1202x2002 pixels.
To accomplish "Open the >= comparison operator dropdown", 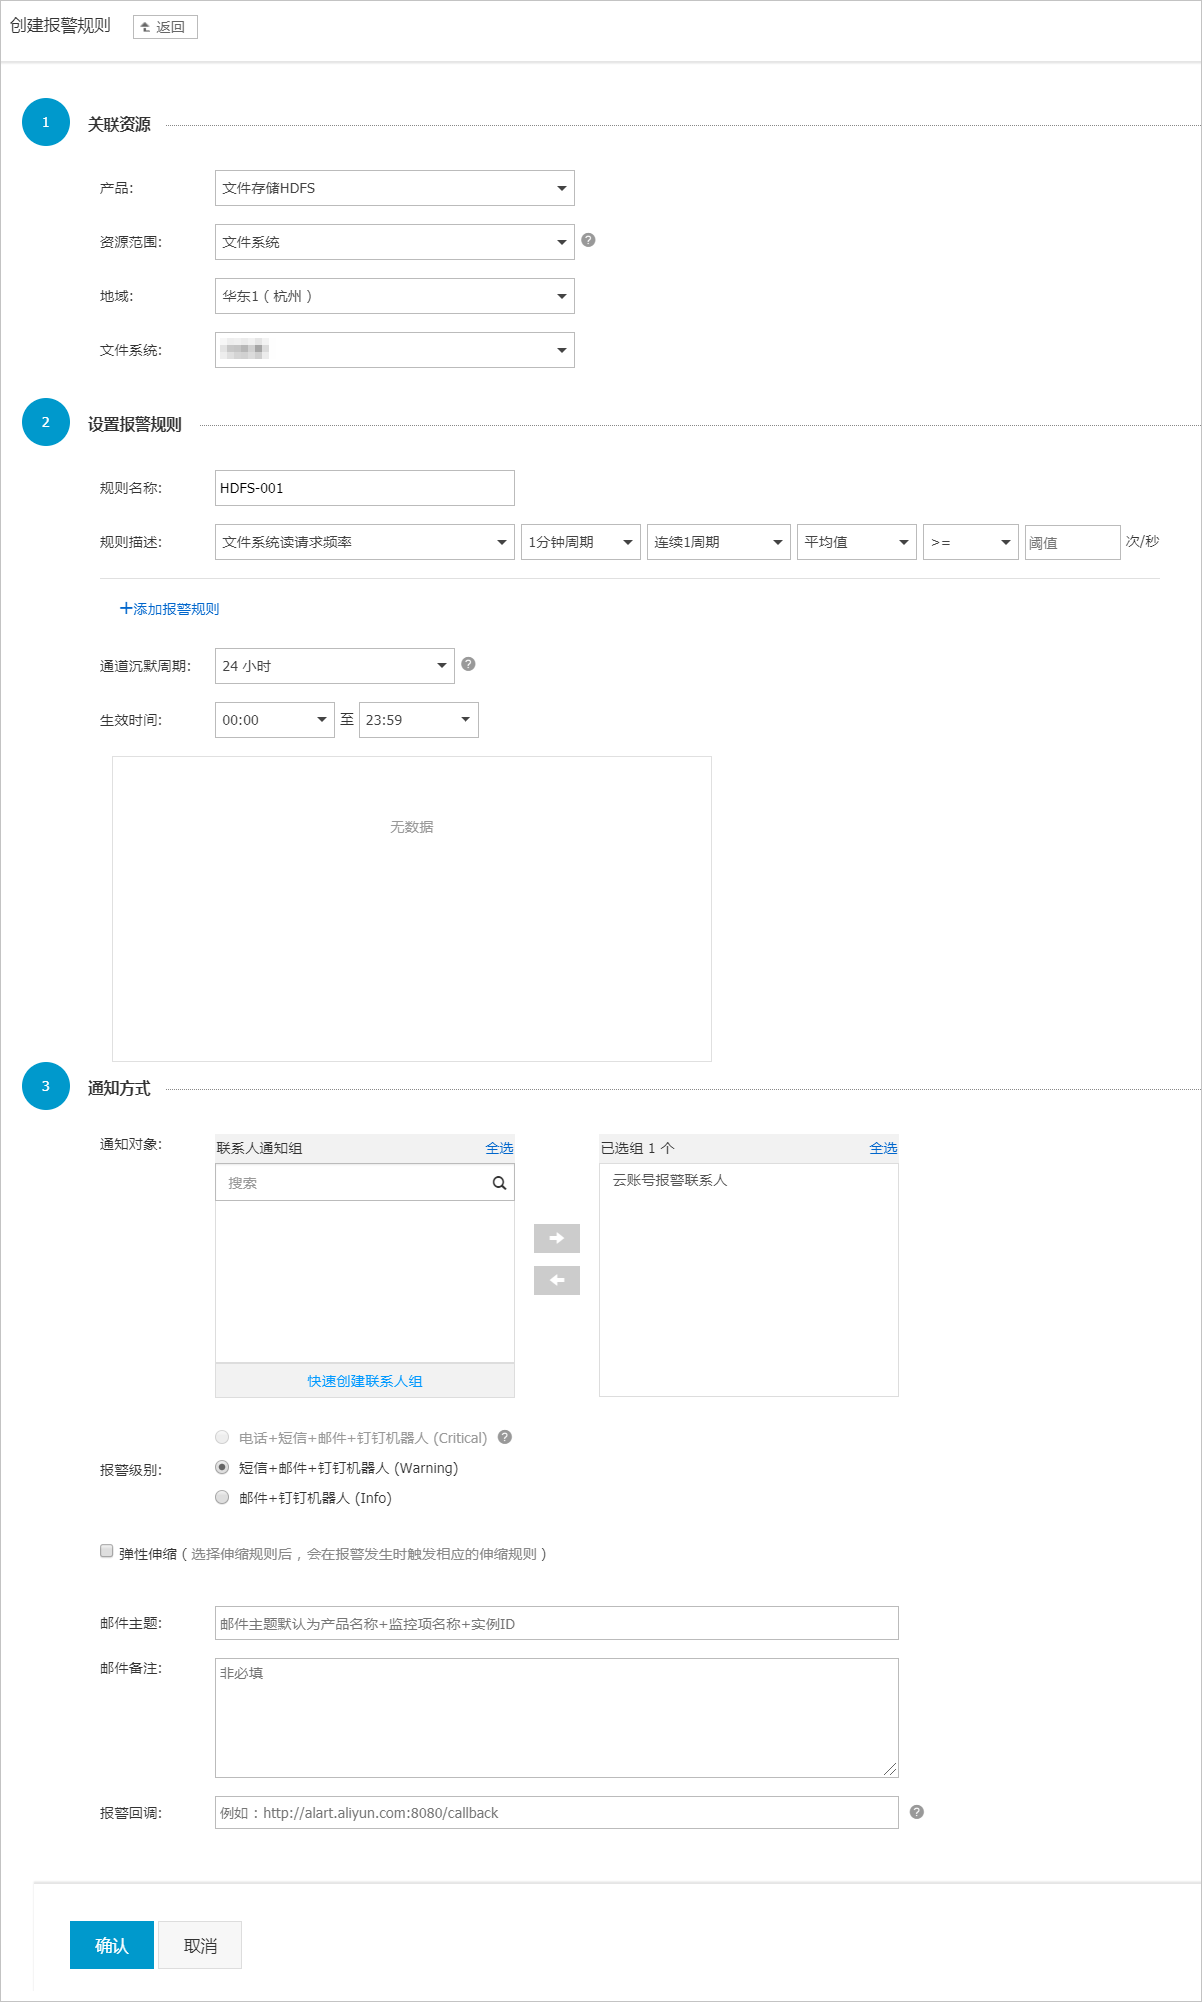I will 971,542.
